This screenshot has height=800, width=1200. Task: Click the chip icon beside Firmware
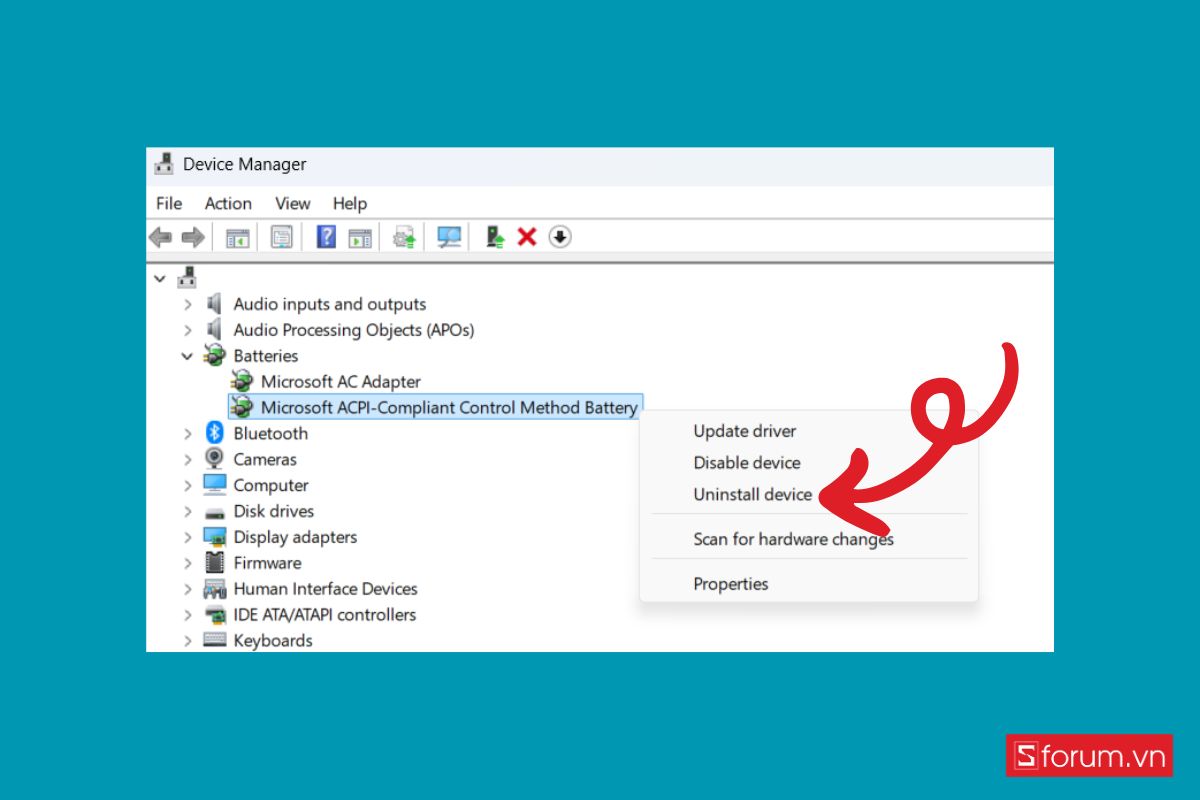click(x=214, y=563)
